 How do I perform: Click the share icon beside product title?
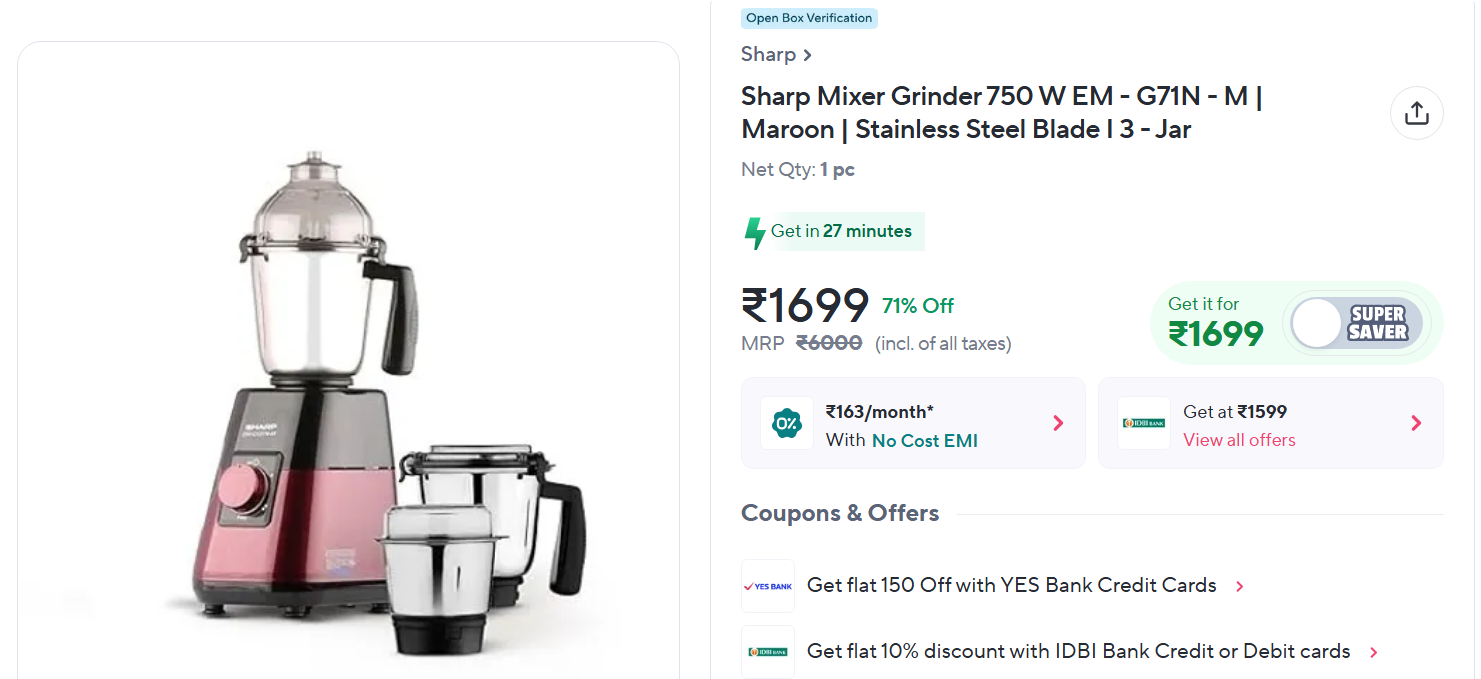point(1416,113)
